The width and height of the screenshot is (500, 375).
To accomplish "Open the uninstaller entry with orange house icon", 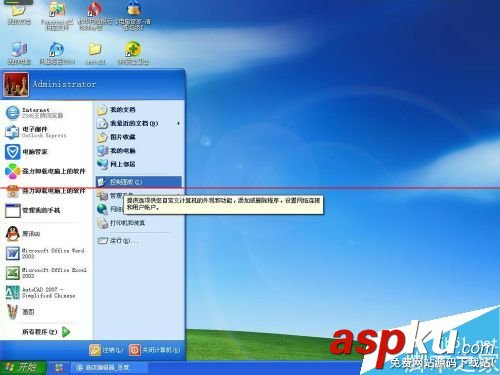I will click(x=46, y=191).
